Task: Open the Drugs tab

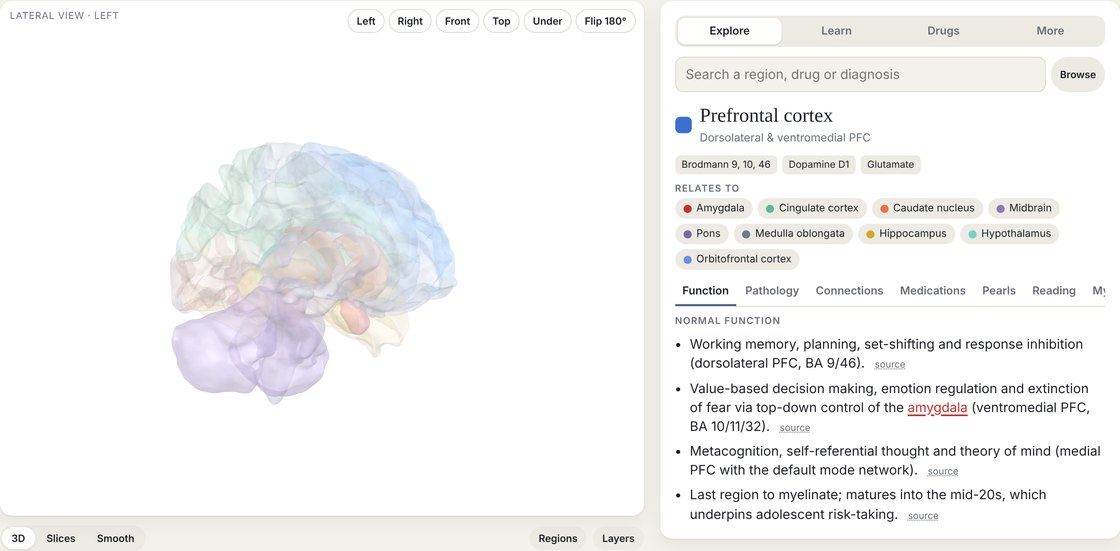Action: (943, 31)
